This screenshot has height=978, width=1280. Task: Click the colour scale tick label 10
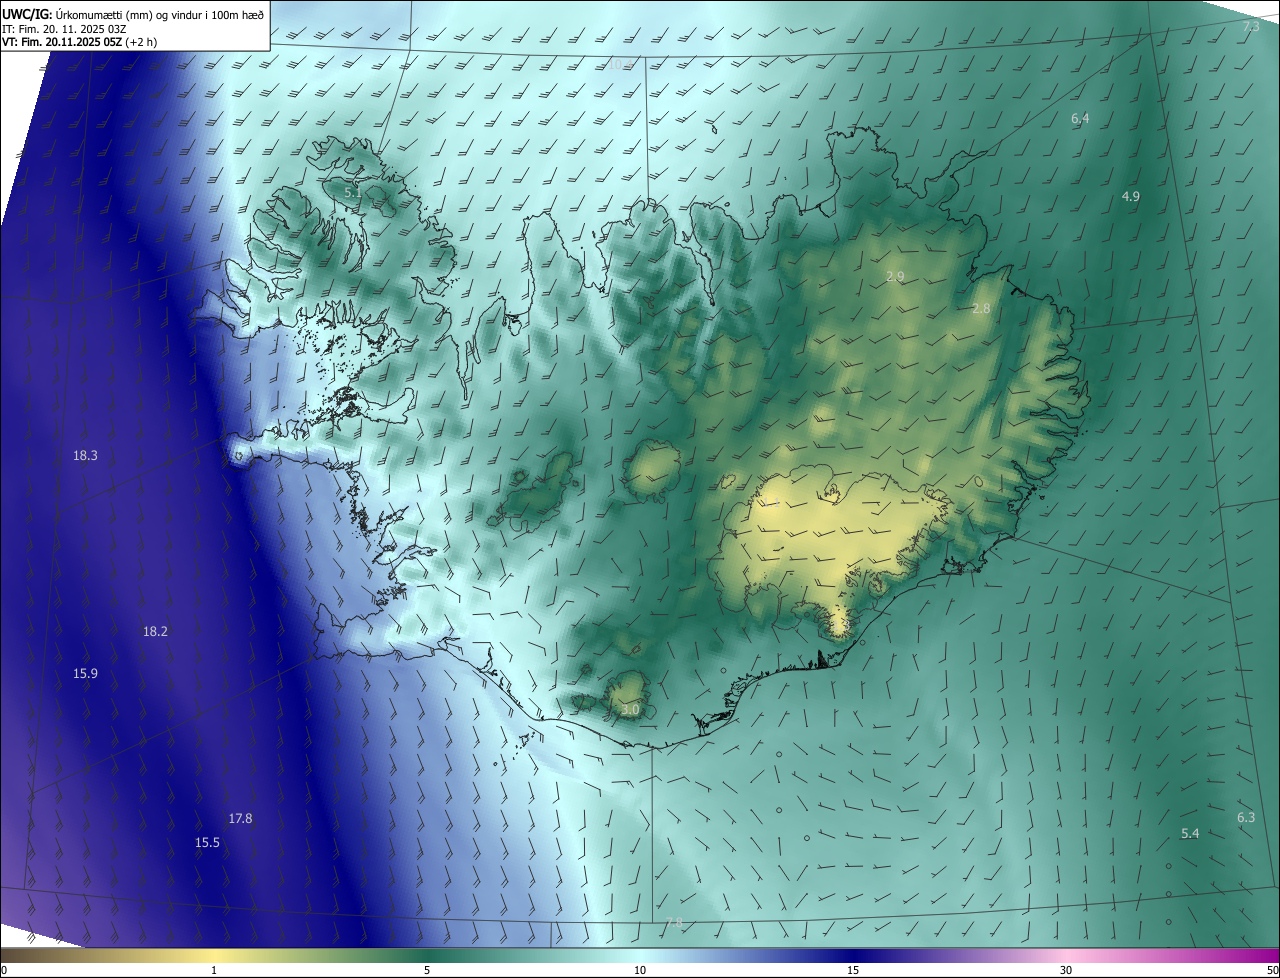(640, 970)
